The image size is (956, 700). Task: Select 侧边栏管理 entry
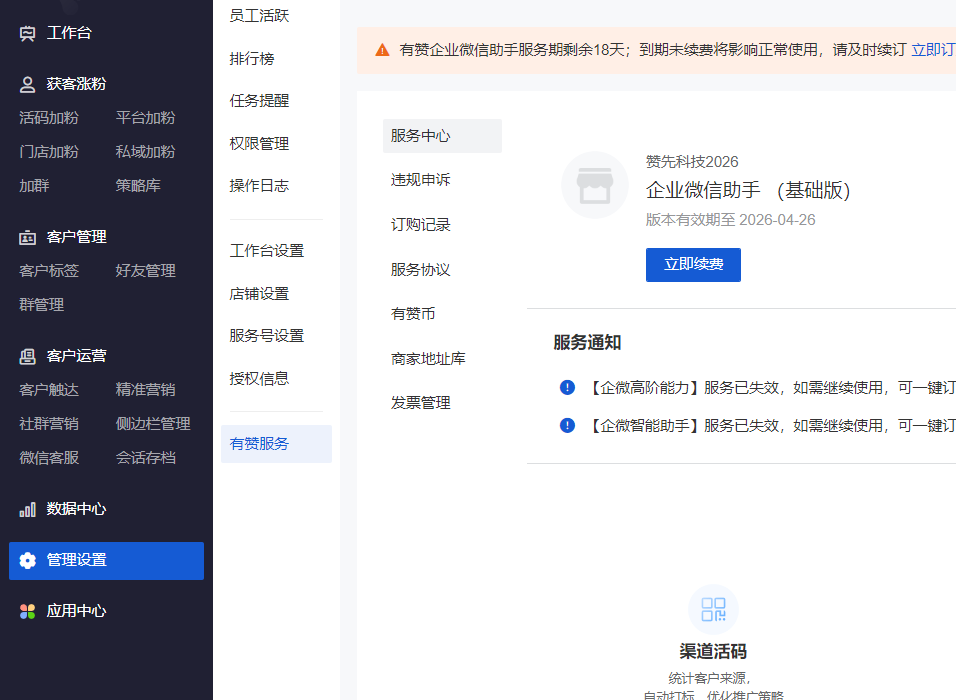click(x=153, y=424)
